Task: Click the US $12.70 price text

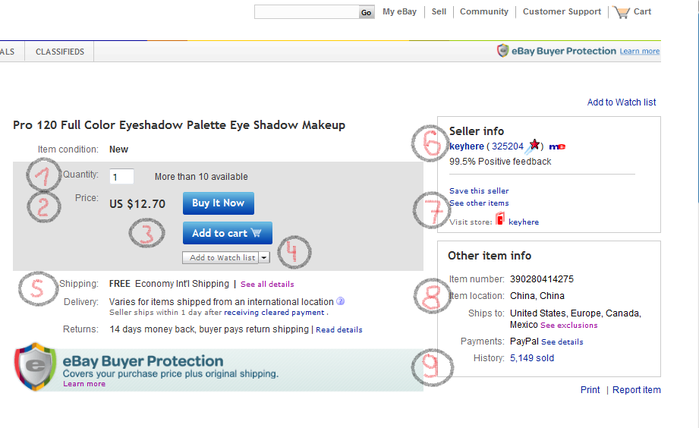Action: tap(137, 204)
